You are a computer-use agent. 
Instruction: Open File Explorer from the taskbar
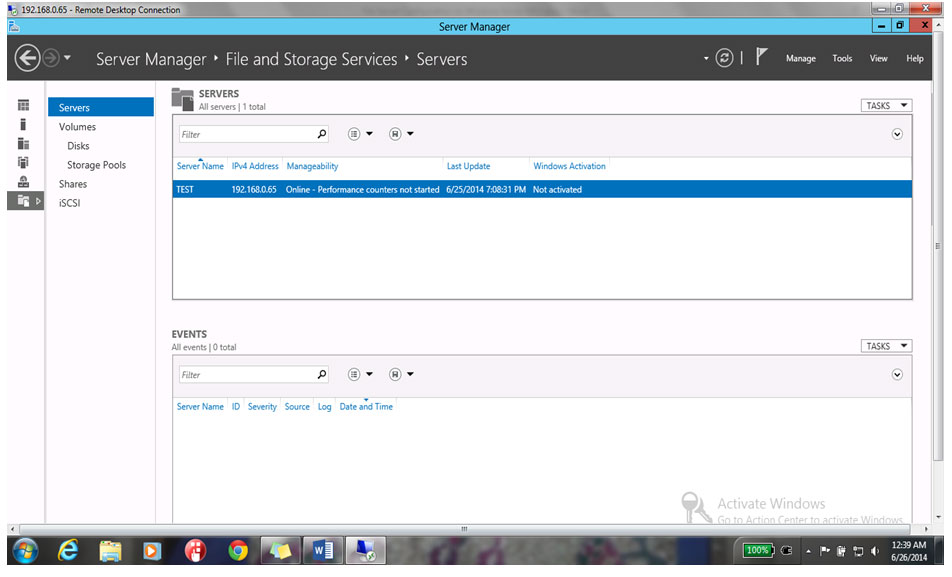(110, 551)
